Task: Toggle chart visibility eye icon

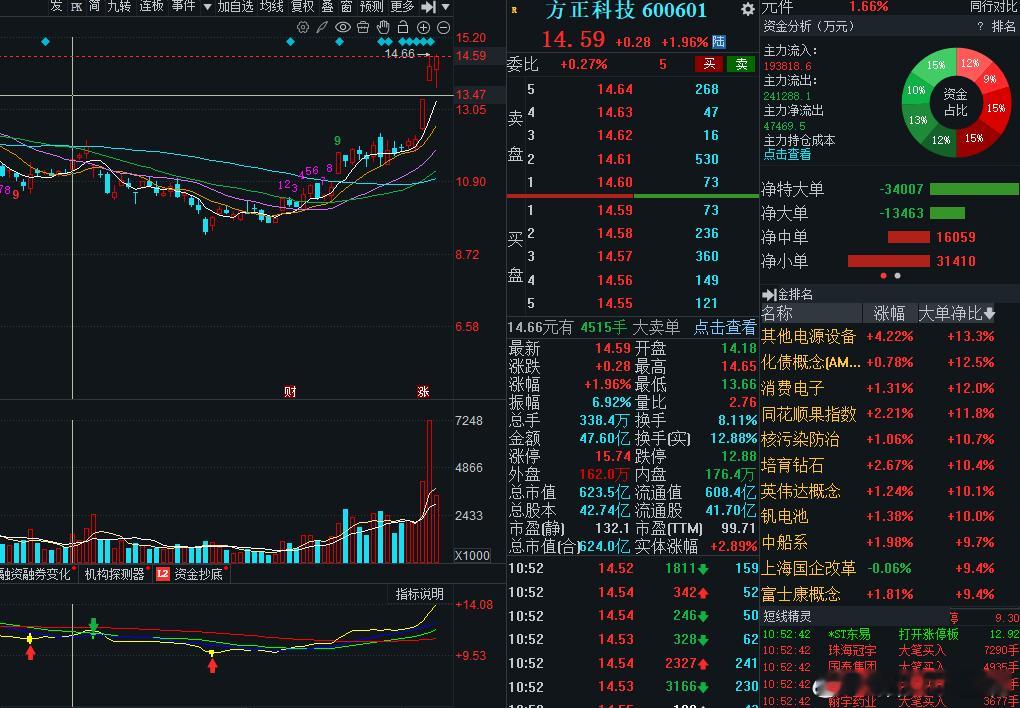Action: pyautogui.click(x=343, y=27)
